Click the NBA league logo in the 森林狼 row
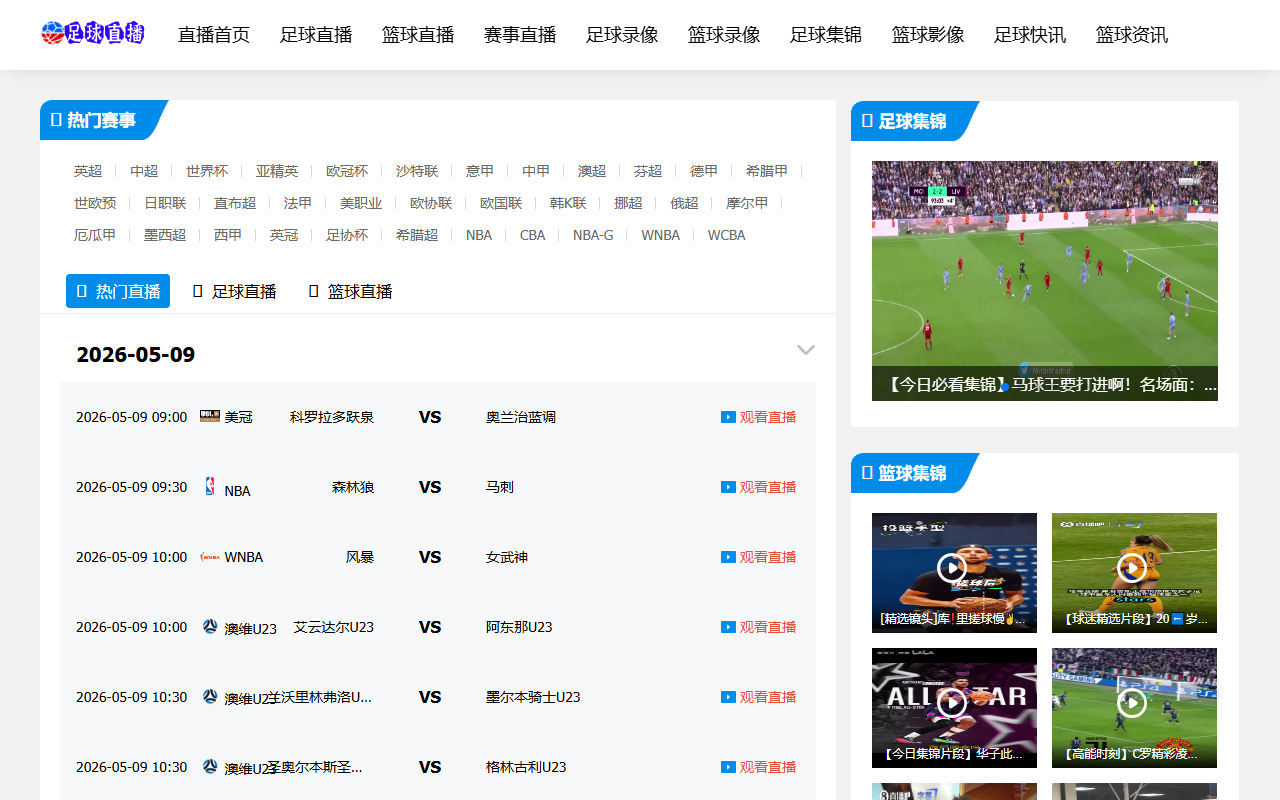The height and width of the screenshot is (800, 1280). pos(210,486)
